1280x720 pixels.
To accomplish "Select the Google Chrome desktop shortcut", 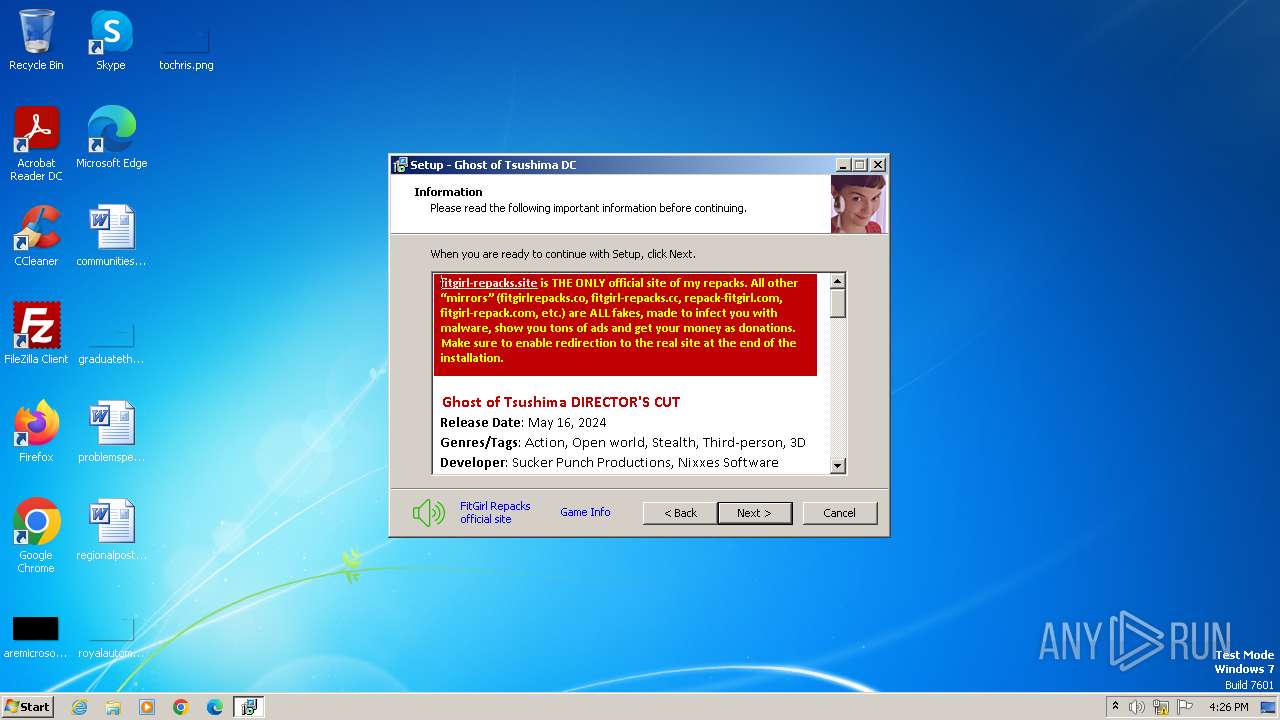I will click(36, 536).
